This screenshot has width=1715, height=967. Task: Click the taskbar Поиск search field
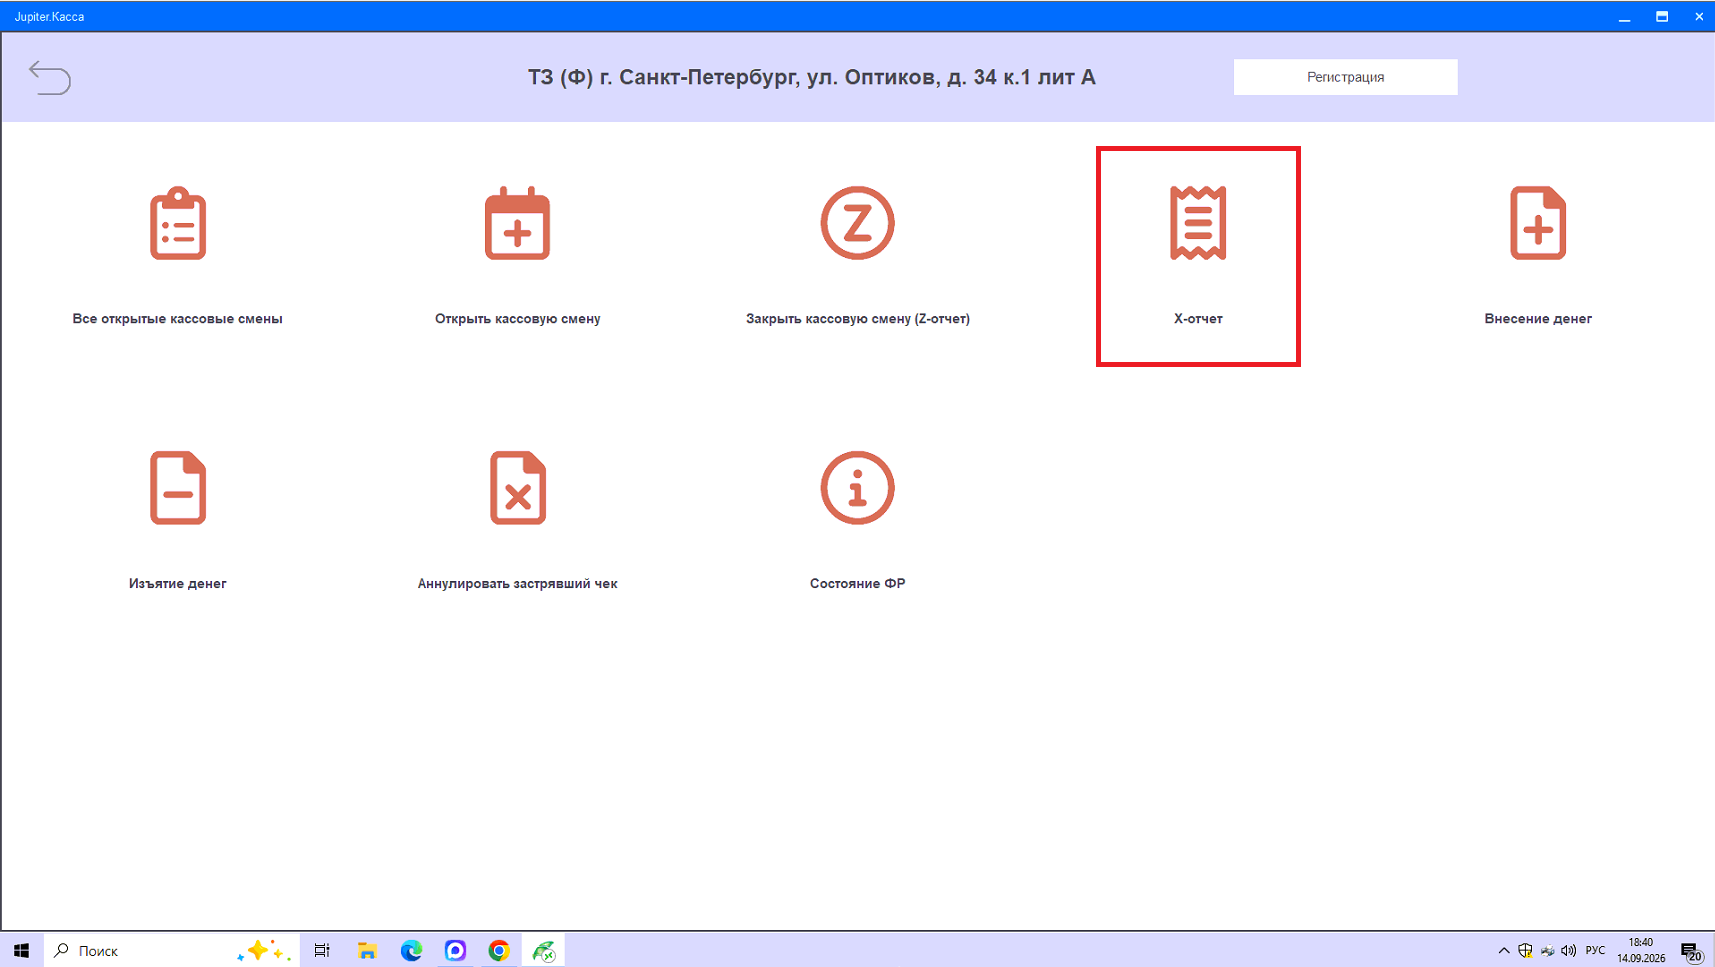coord(171,950)
